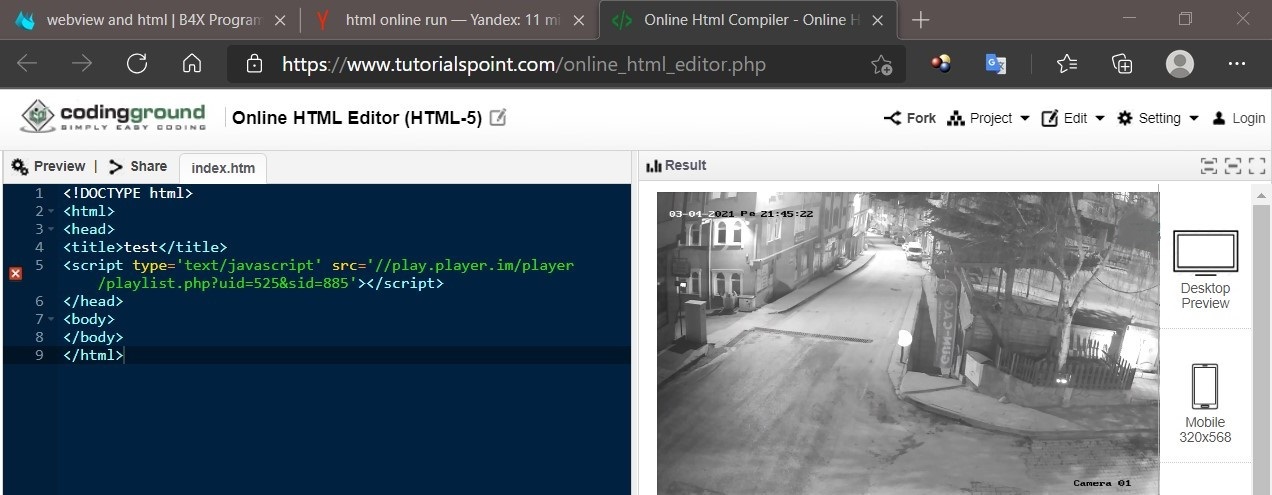Click the browser forward button
This screenshot has width=1272, height=495.
(82, 64)
